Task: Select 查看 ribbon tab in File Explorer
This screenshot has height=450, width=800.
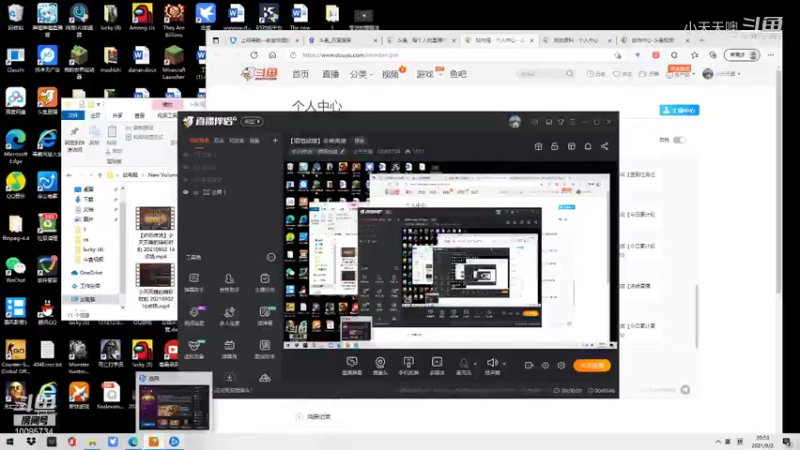Action: (x=139, y=115)
